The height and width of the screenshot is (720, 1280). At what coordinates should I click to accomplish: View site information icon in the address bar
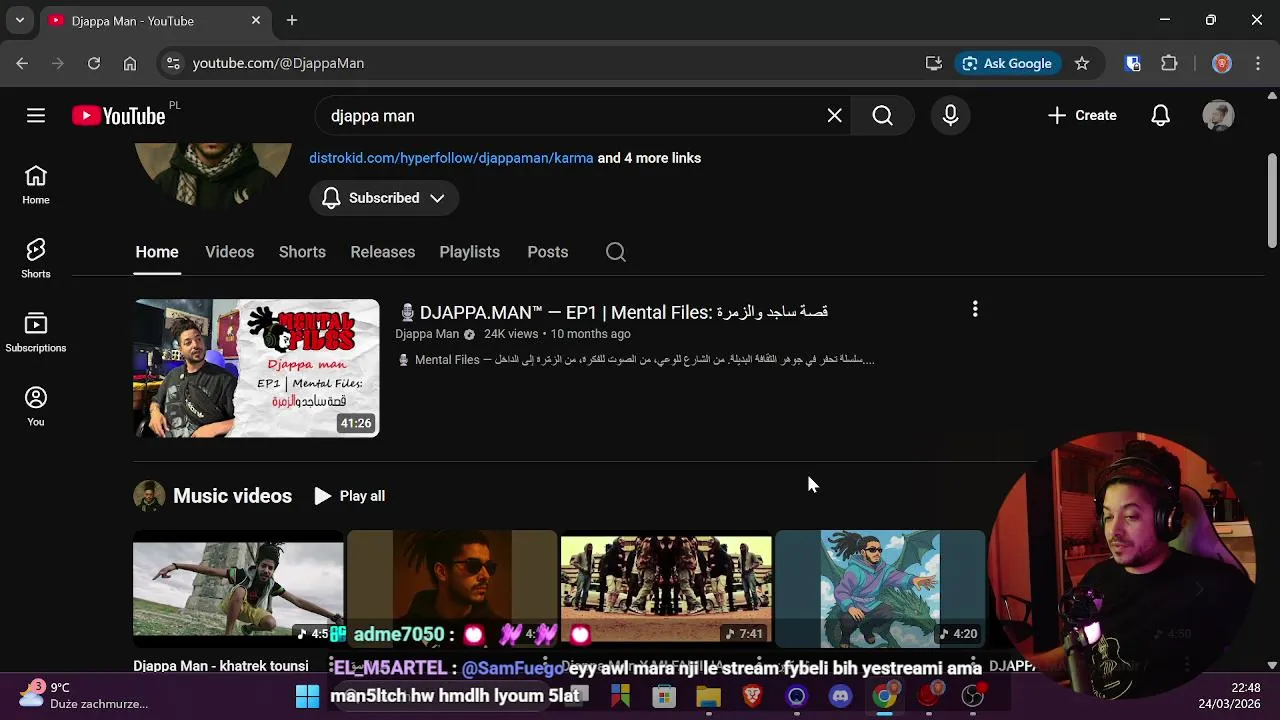pos(173,63)
